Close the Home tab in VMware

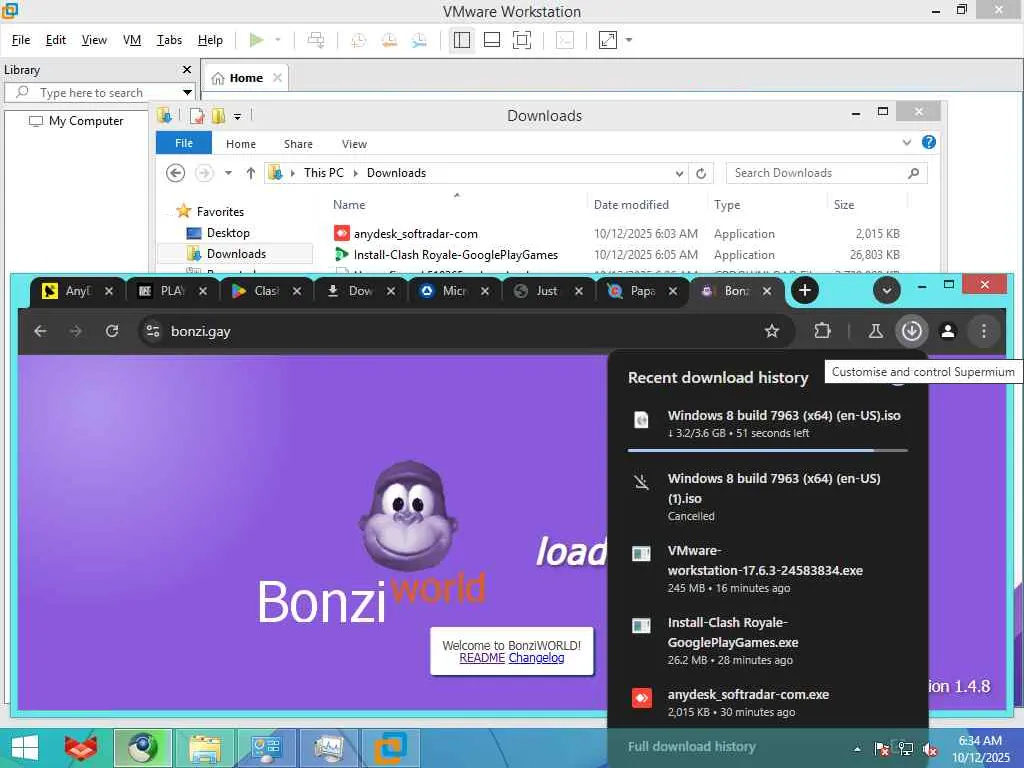(278, 78)
